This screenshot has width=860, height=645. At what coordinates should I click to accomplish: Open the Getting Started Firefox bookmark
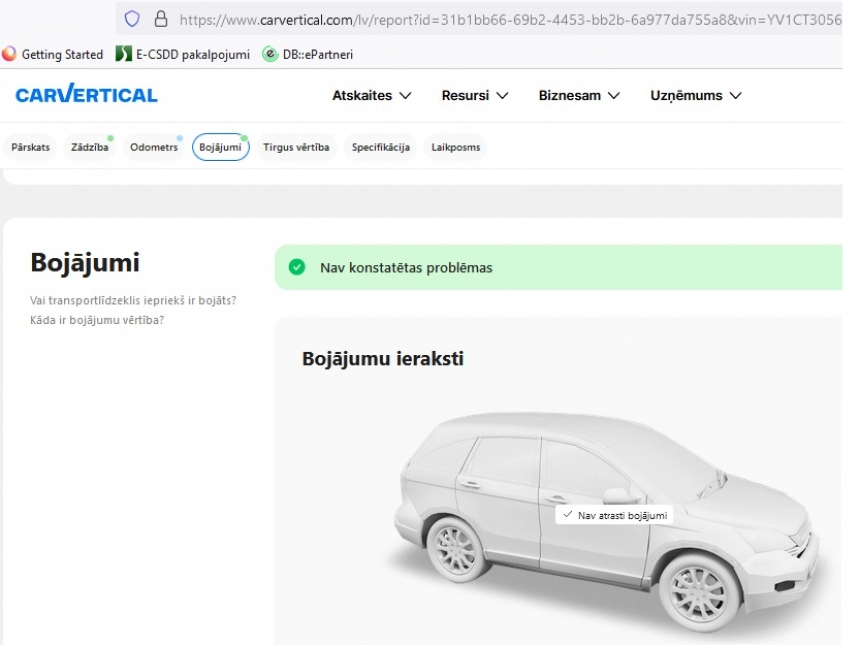pyautogui.click(x=53, y=54)
